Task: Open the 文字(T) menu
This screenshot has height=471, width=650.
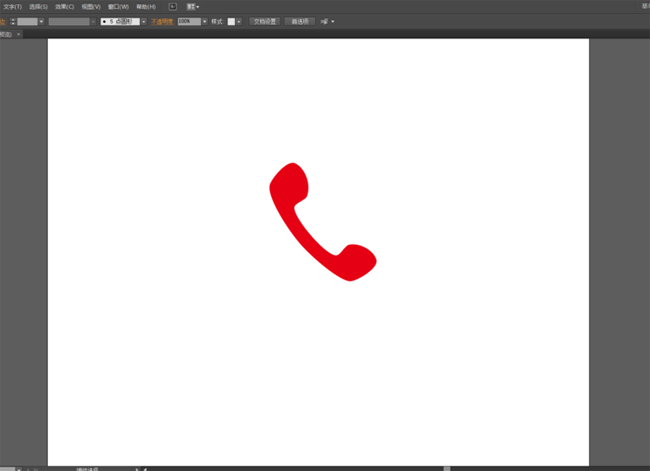Action: pyautogui.click(x=12, y=7)
